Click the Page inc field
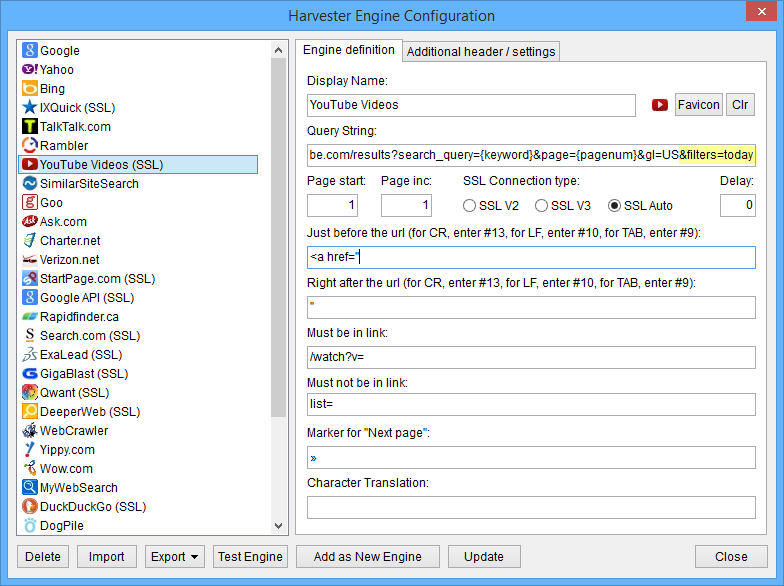Viewport: 784px width, 586px height. [406, 205]
